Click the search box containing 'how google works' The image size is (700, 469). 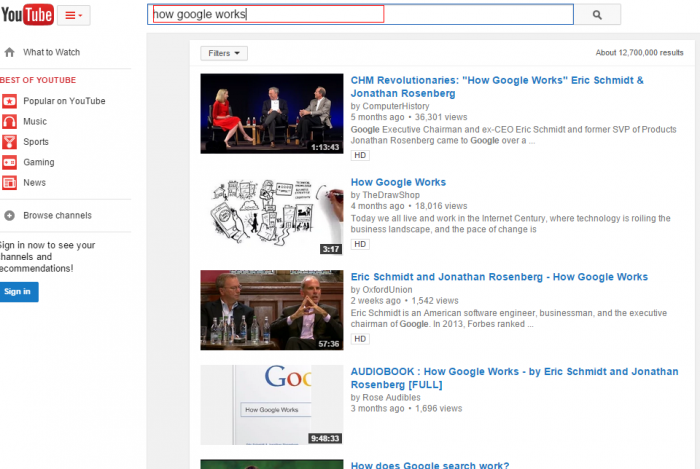[360, 14]
